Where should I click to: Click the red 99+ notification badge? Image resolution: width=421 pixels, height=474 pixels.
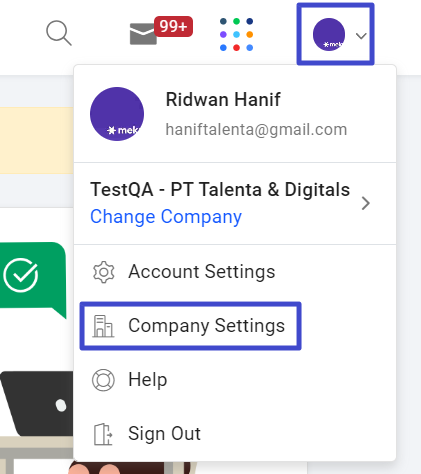click(173, 26)
